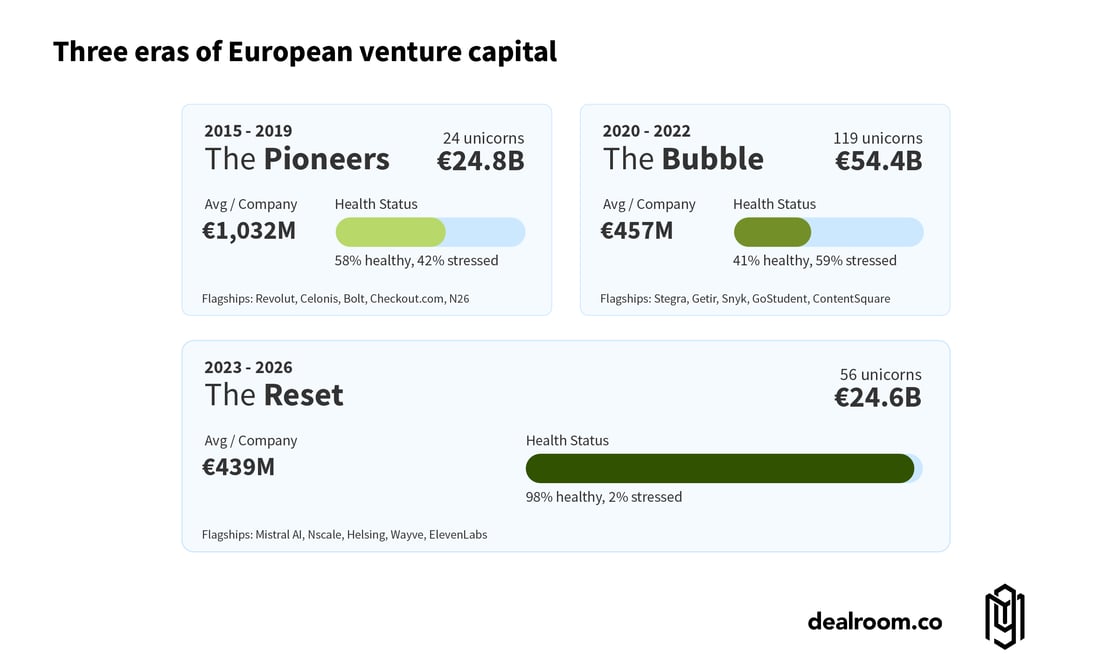Screen dimensions: 1120x672
Task: Click the Three eras of European venture capital title
Action: (x=305, y=52)
